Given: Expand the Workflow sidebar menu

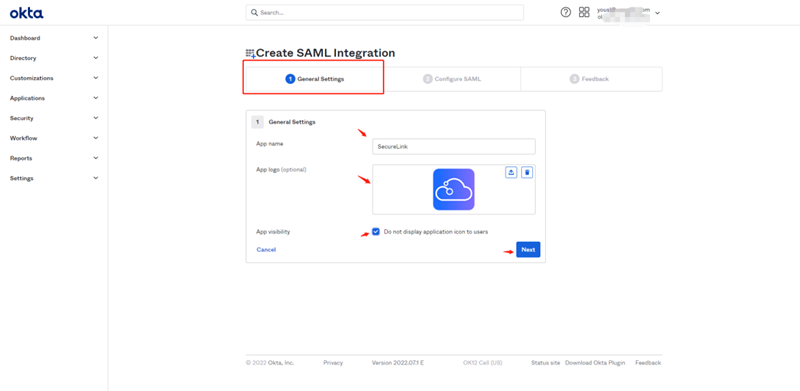Looking at the screenshot, I should [54, 138].
